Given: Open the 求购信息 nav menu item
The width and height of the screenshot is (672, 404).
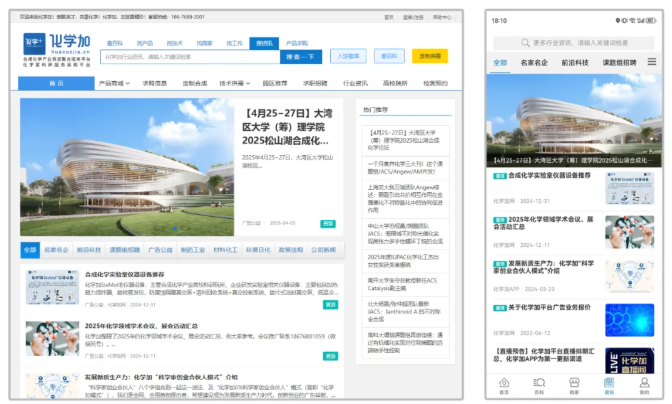Looking at the screenshot, I should (x=155, y=84).
